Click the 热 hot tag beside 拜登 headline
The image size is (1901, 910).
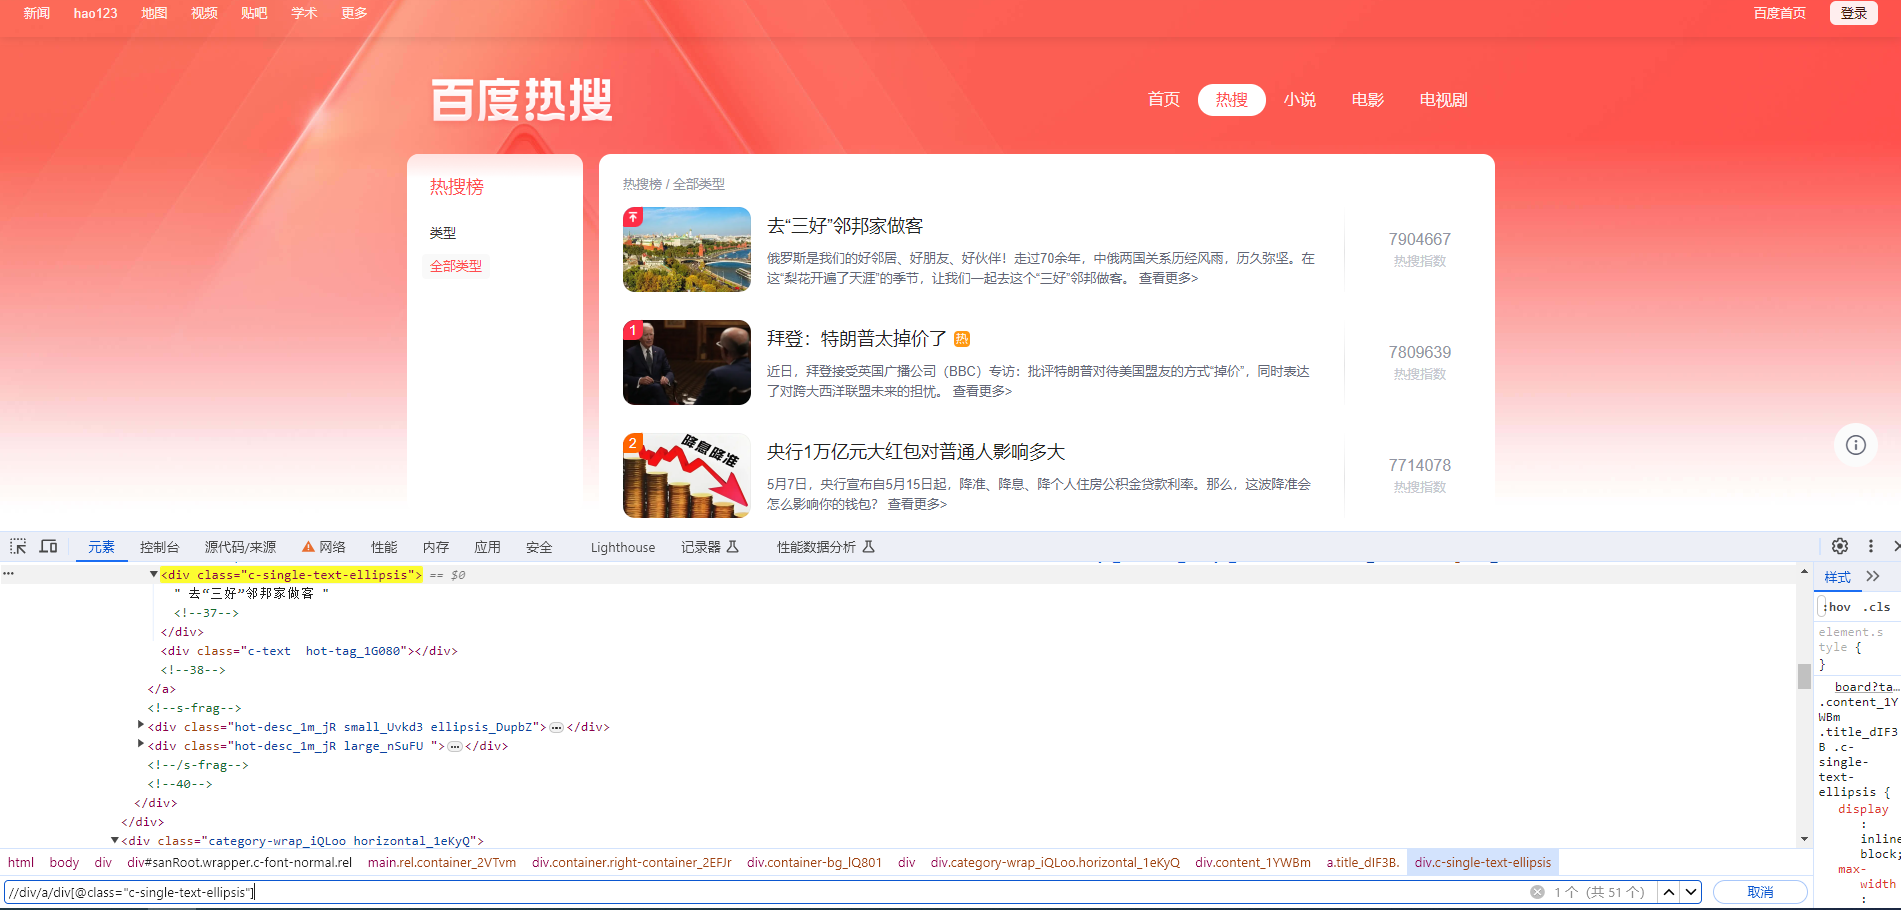[962, 339]
